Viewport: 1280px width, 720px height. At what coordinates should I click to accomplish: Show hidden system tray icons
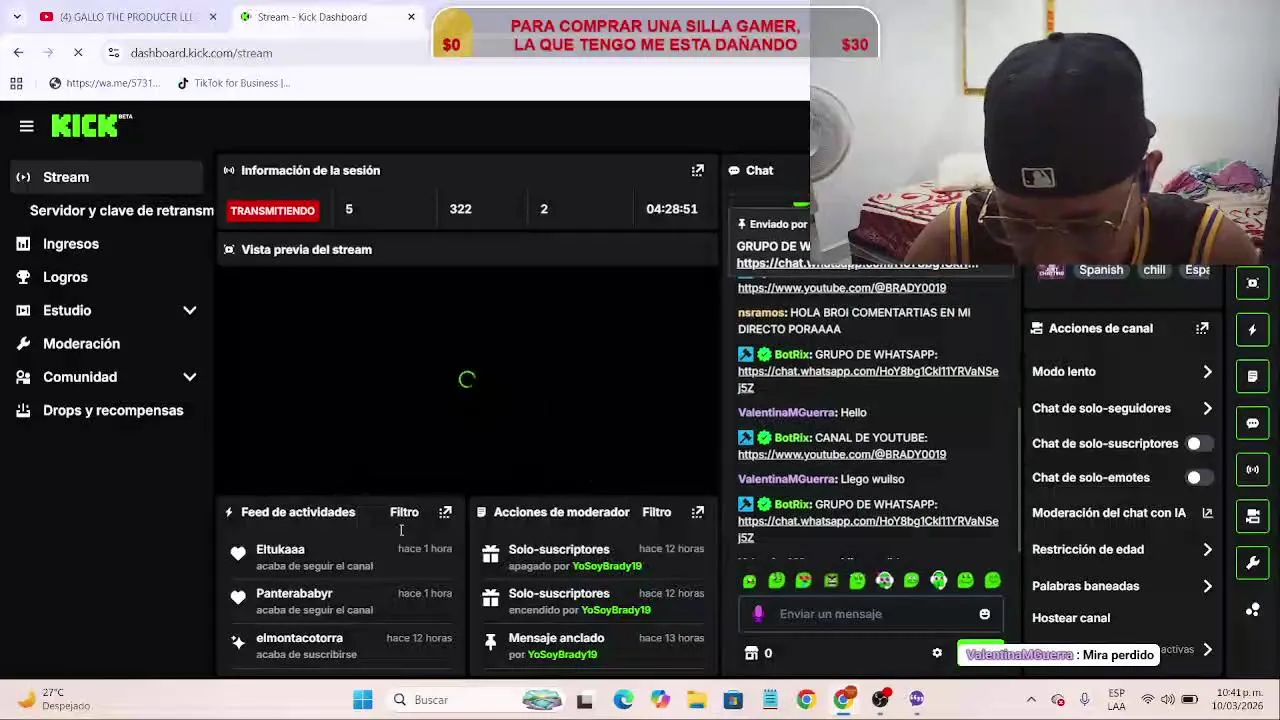(1031, 700)
